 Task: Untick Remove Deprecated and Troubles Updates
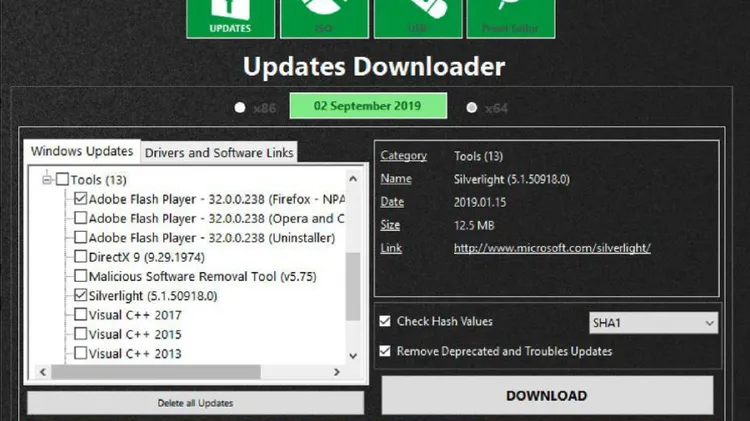385,351
